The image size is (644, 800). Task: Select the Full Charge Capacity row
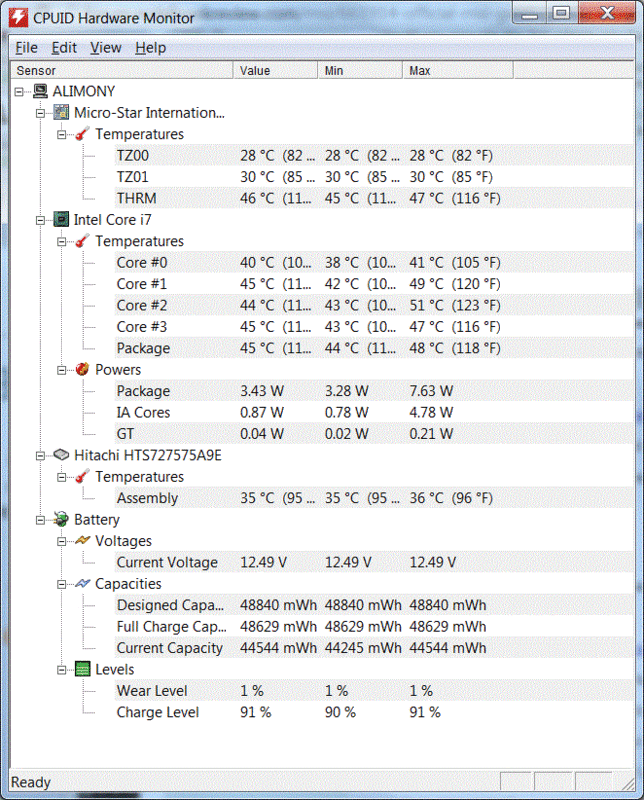coord(375,627)
